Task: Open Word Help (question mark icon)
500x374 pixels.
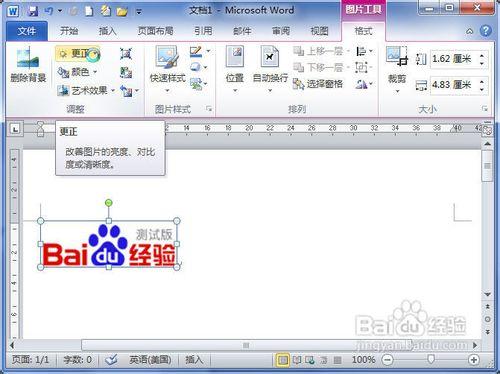Action: [x=486, y=31]
